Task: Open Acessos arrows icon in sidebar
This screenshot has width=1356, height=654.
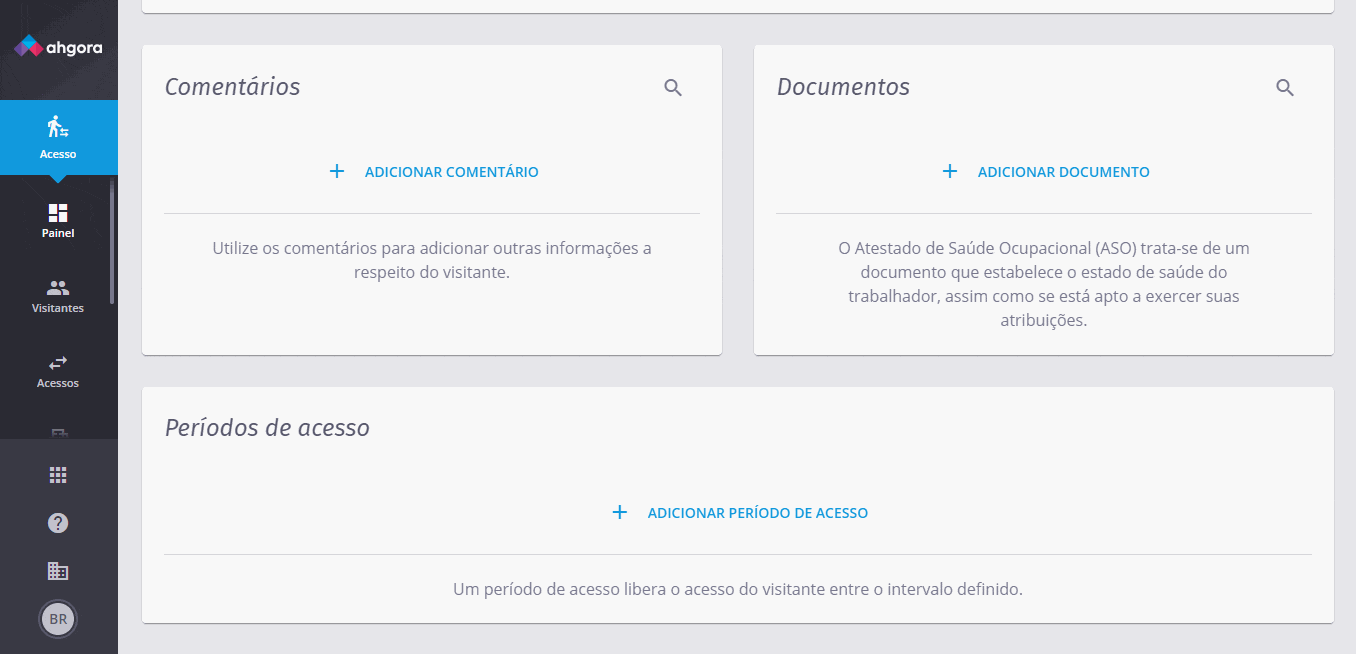Action: (58, 362)
